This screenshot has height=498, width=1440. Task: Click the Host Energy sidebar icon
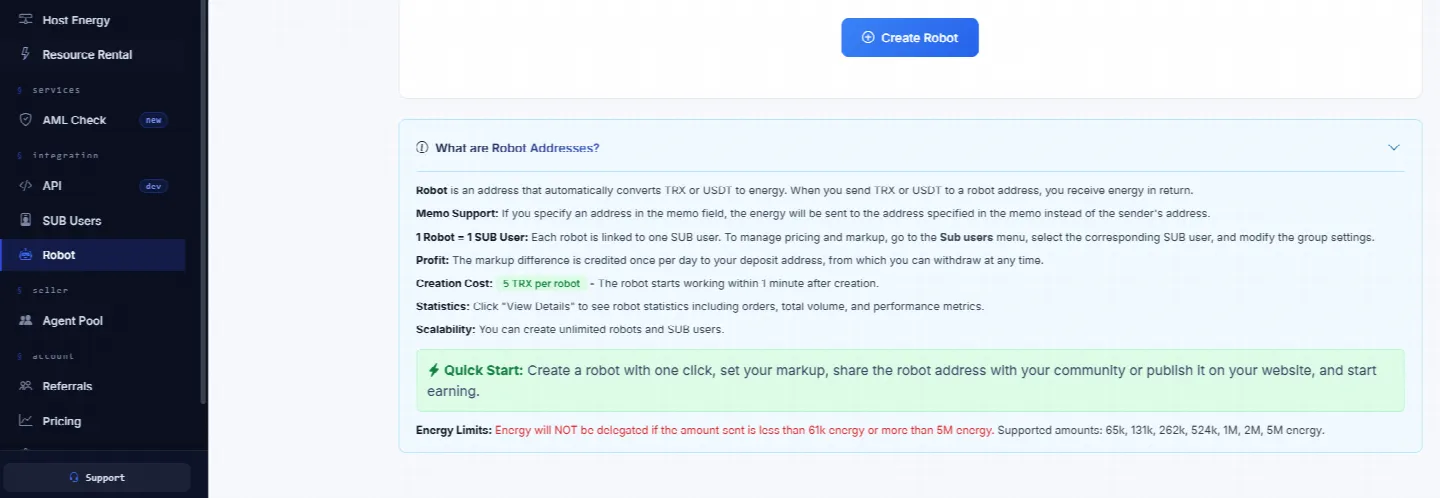tap(26, 20)
